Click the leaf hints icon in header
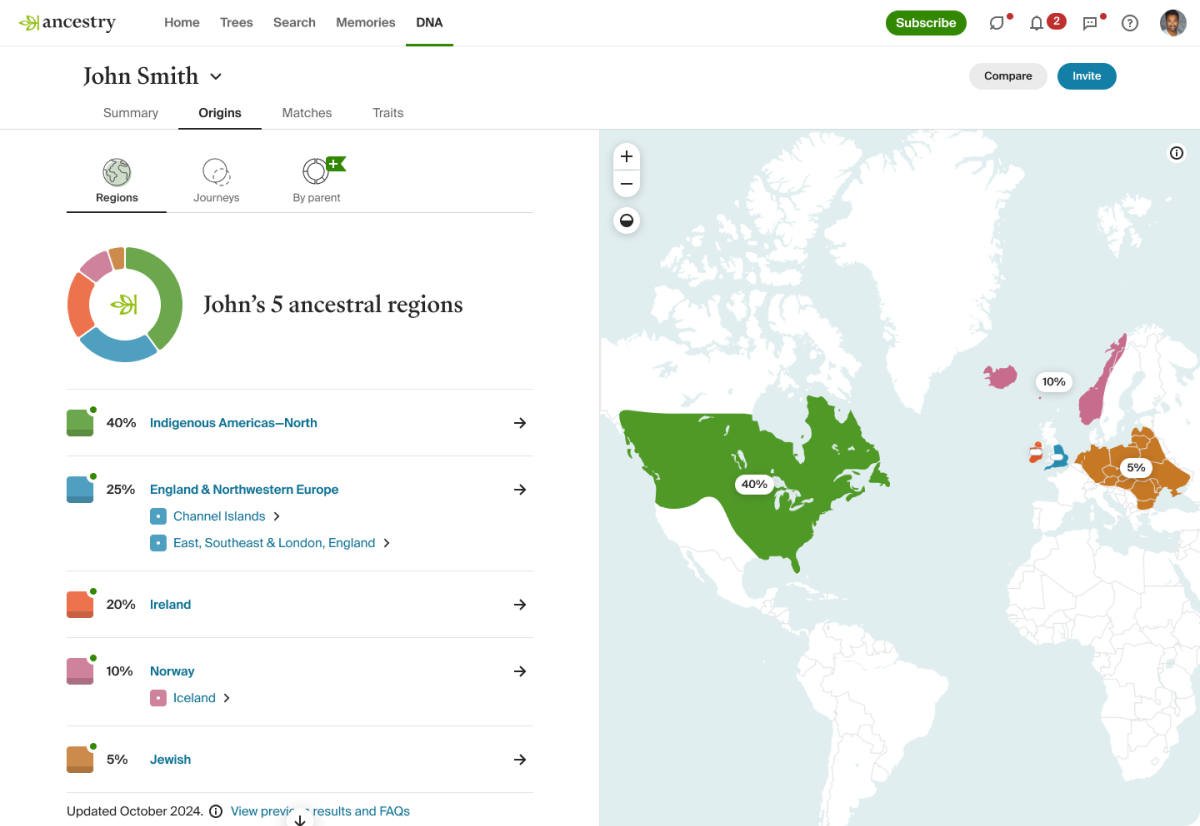 (997, 23)
